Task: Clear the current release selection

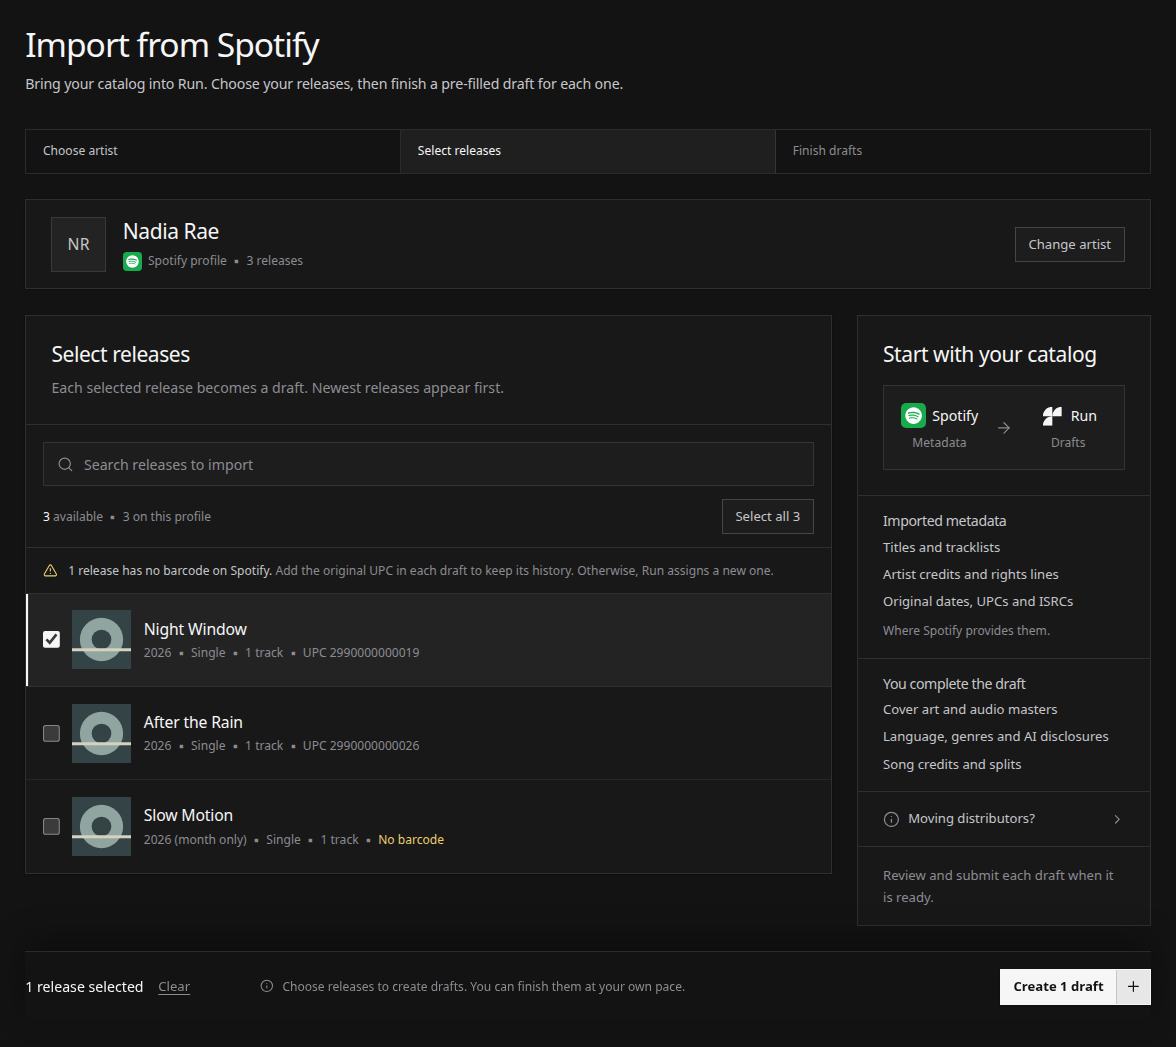Action: pos(174,987)
